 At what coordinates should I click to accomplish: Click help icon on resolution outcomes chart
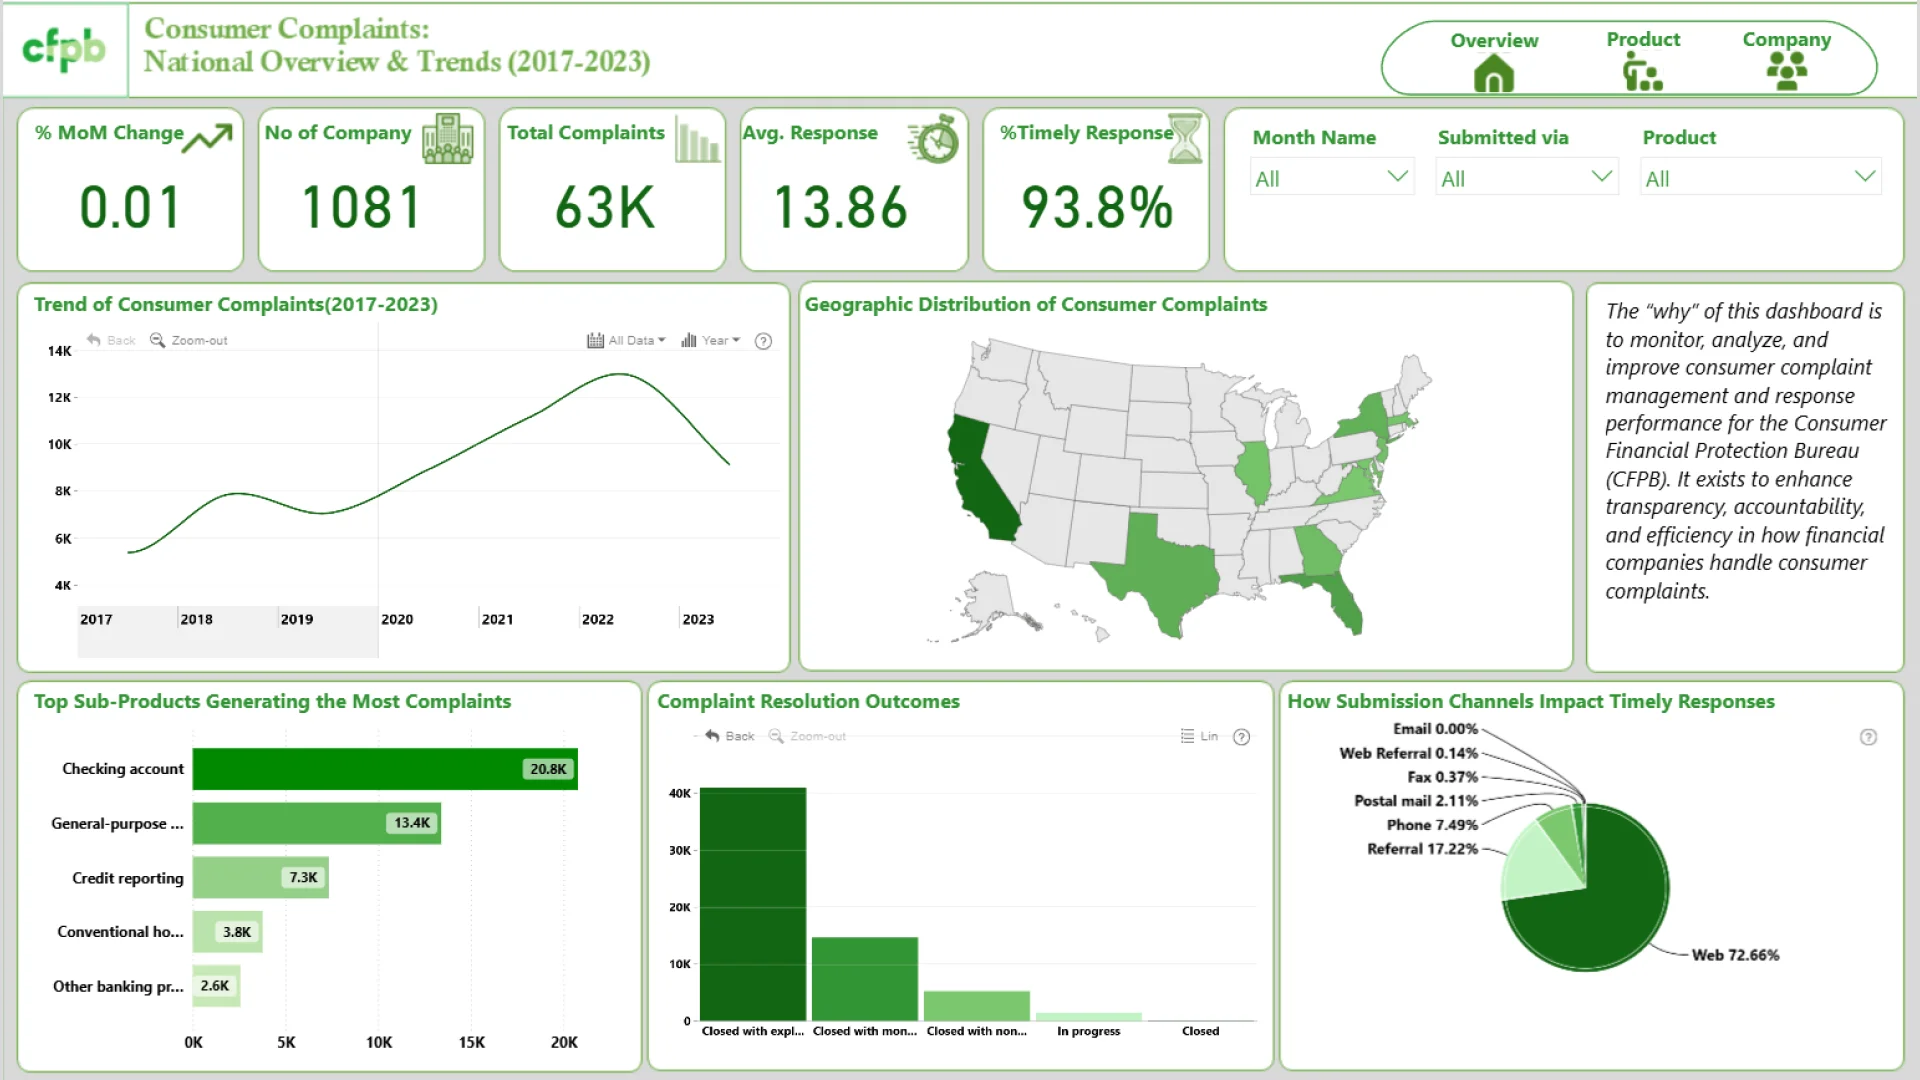1241,737
